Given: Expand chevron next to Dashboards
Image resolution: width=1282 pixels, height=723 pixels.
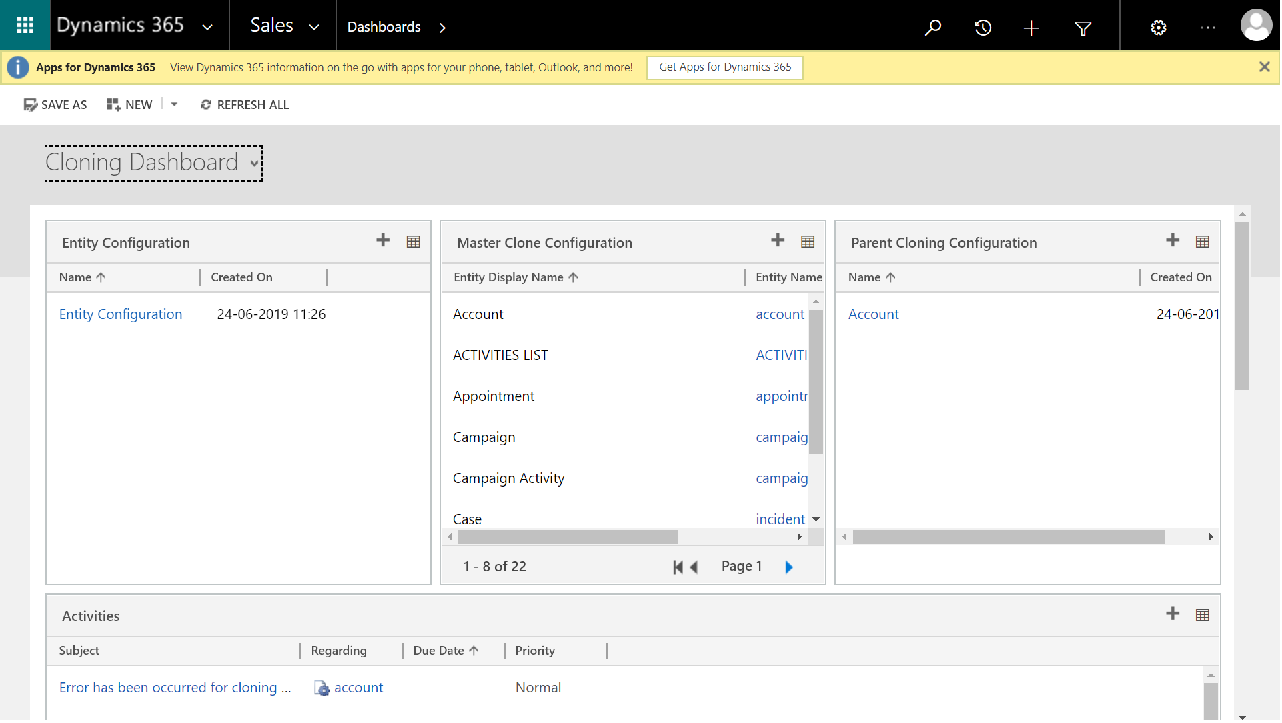Looking at the screenshot, I should 442,27.
